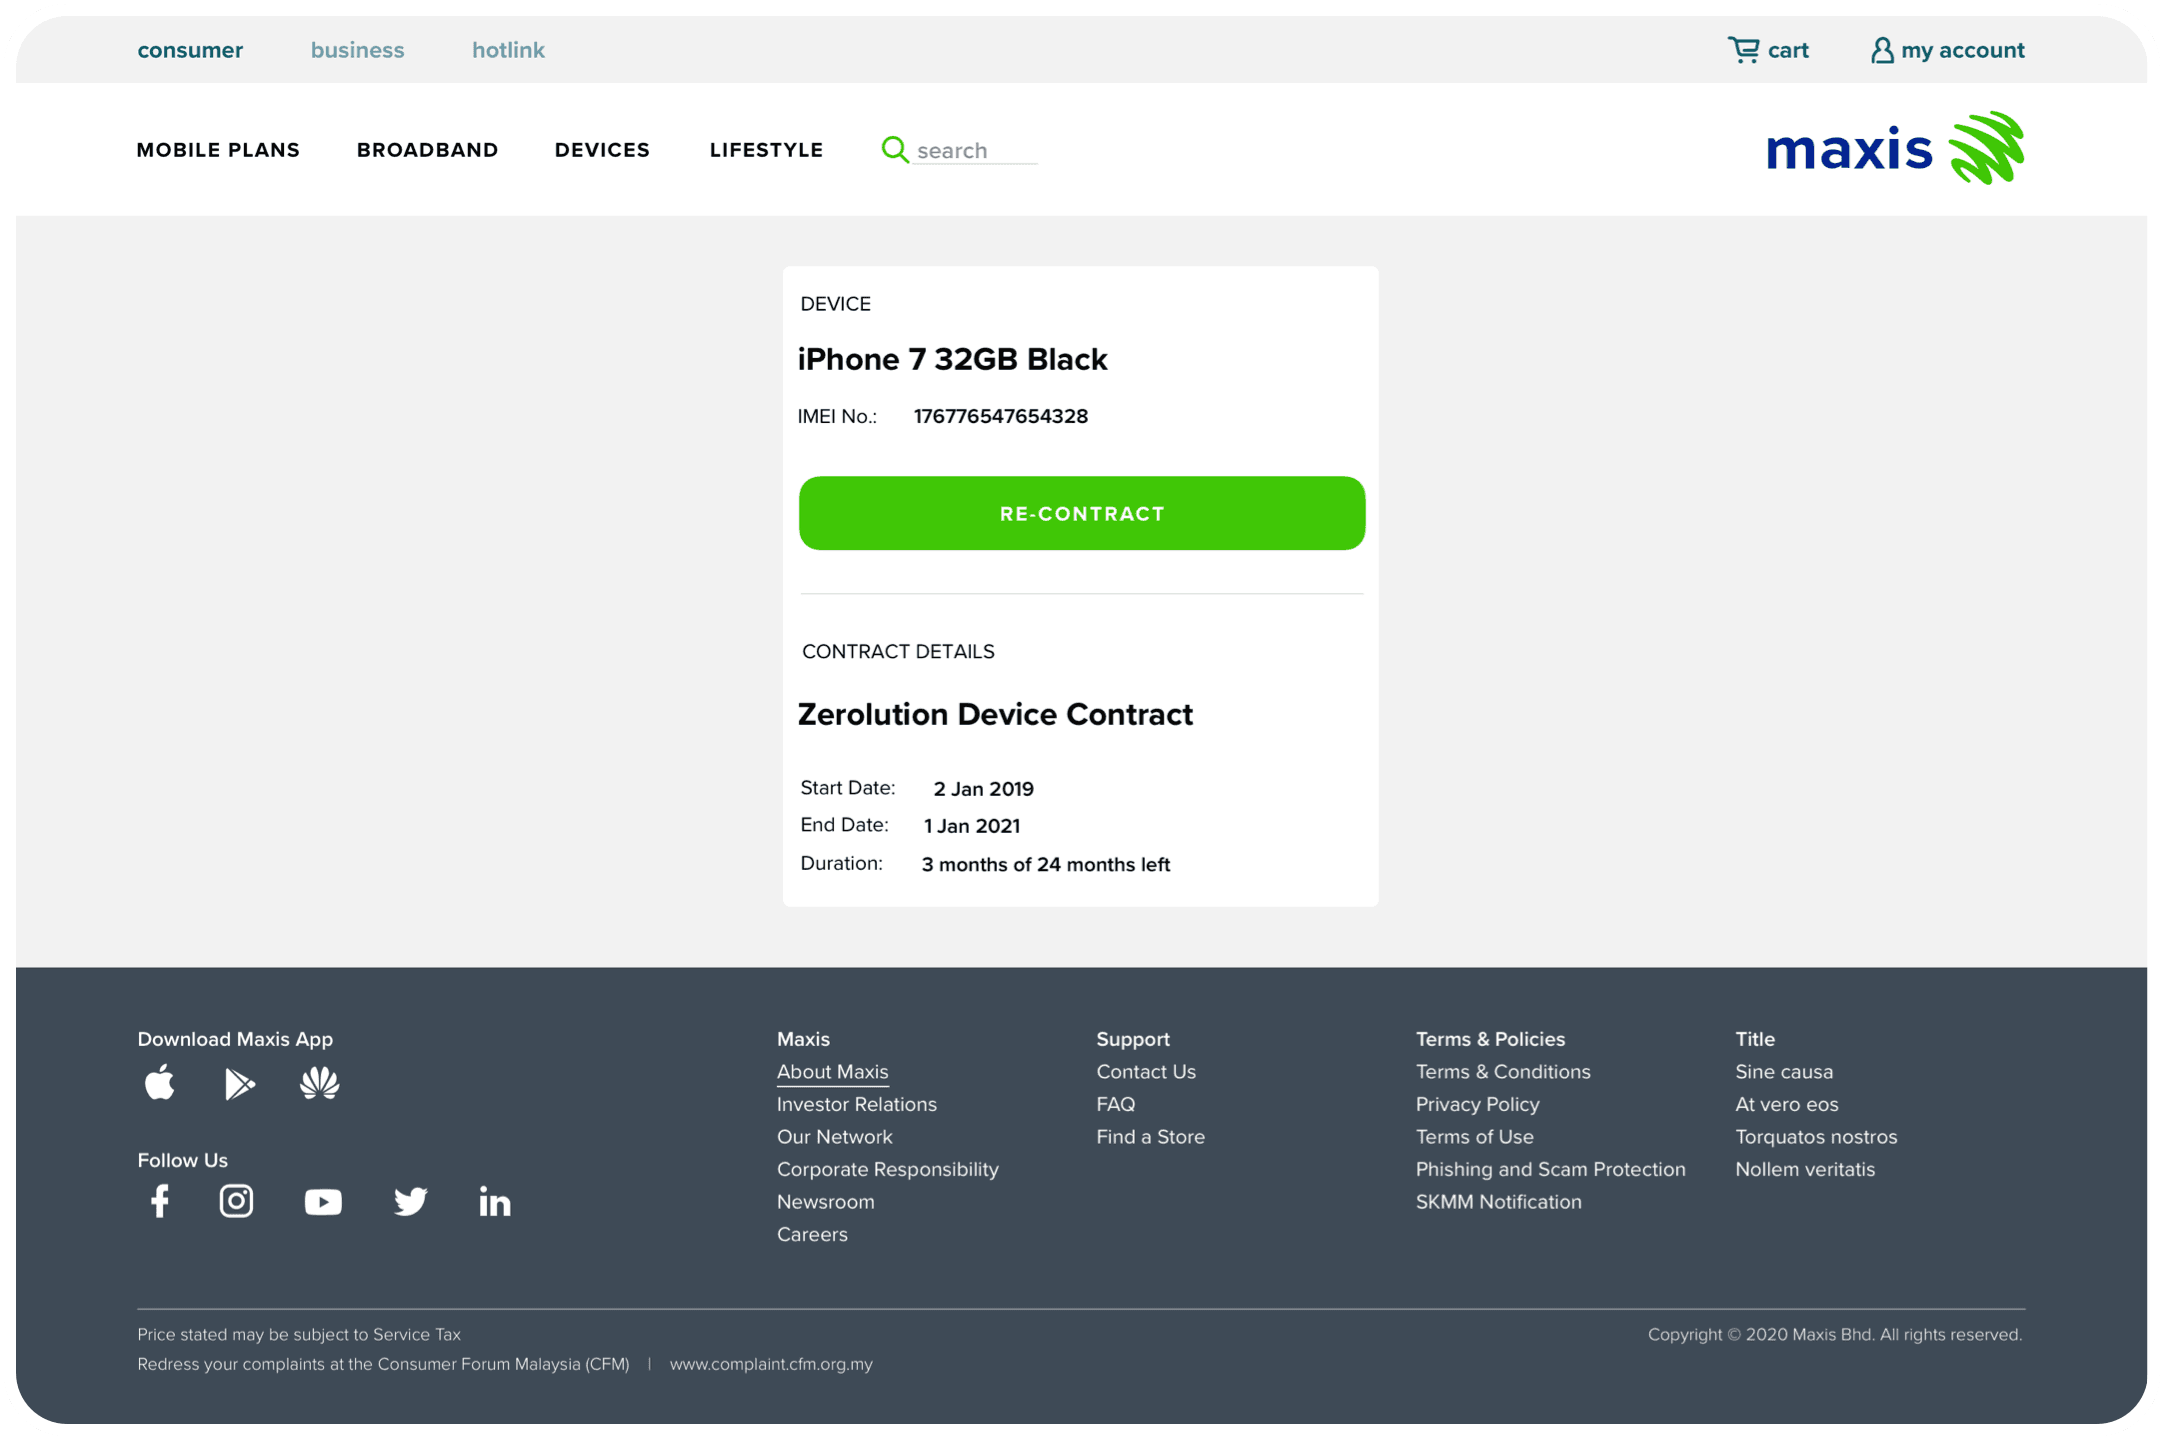
Task: Open About Maxis footer link
Action: pos(833,1072)
